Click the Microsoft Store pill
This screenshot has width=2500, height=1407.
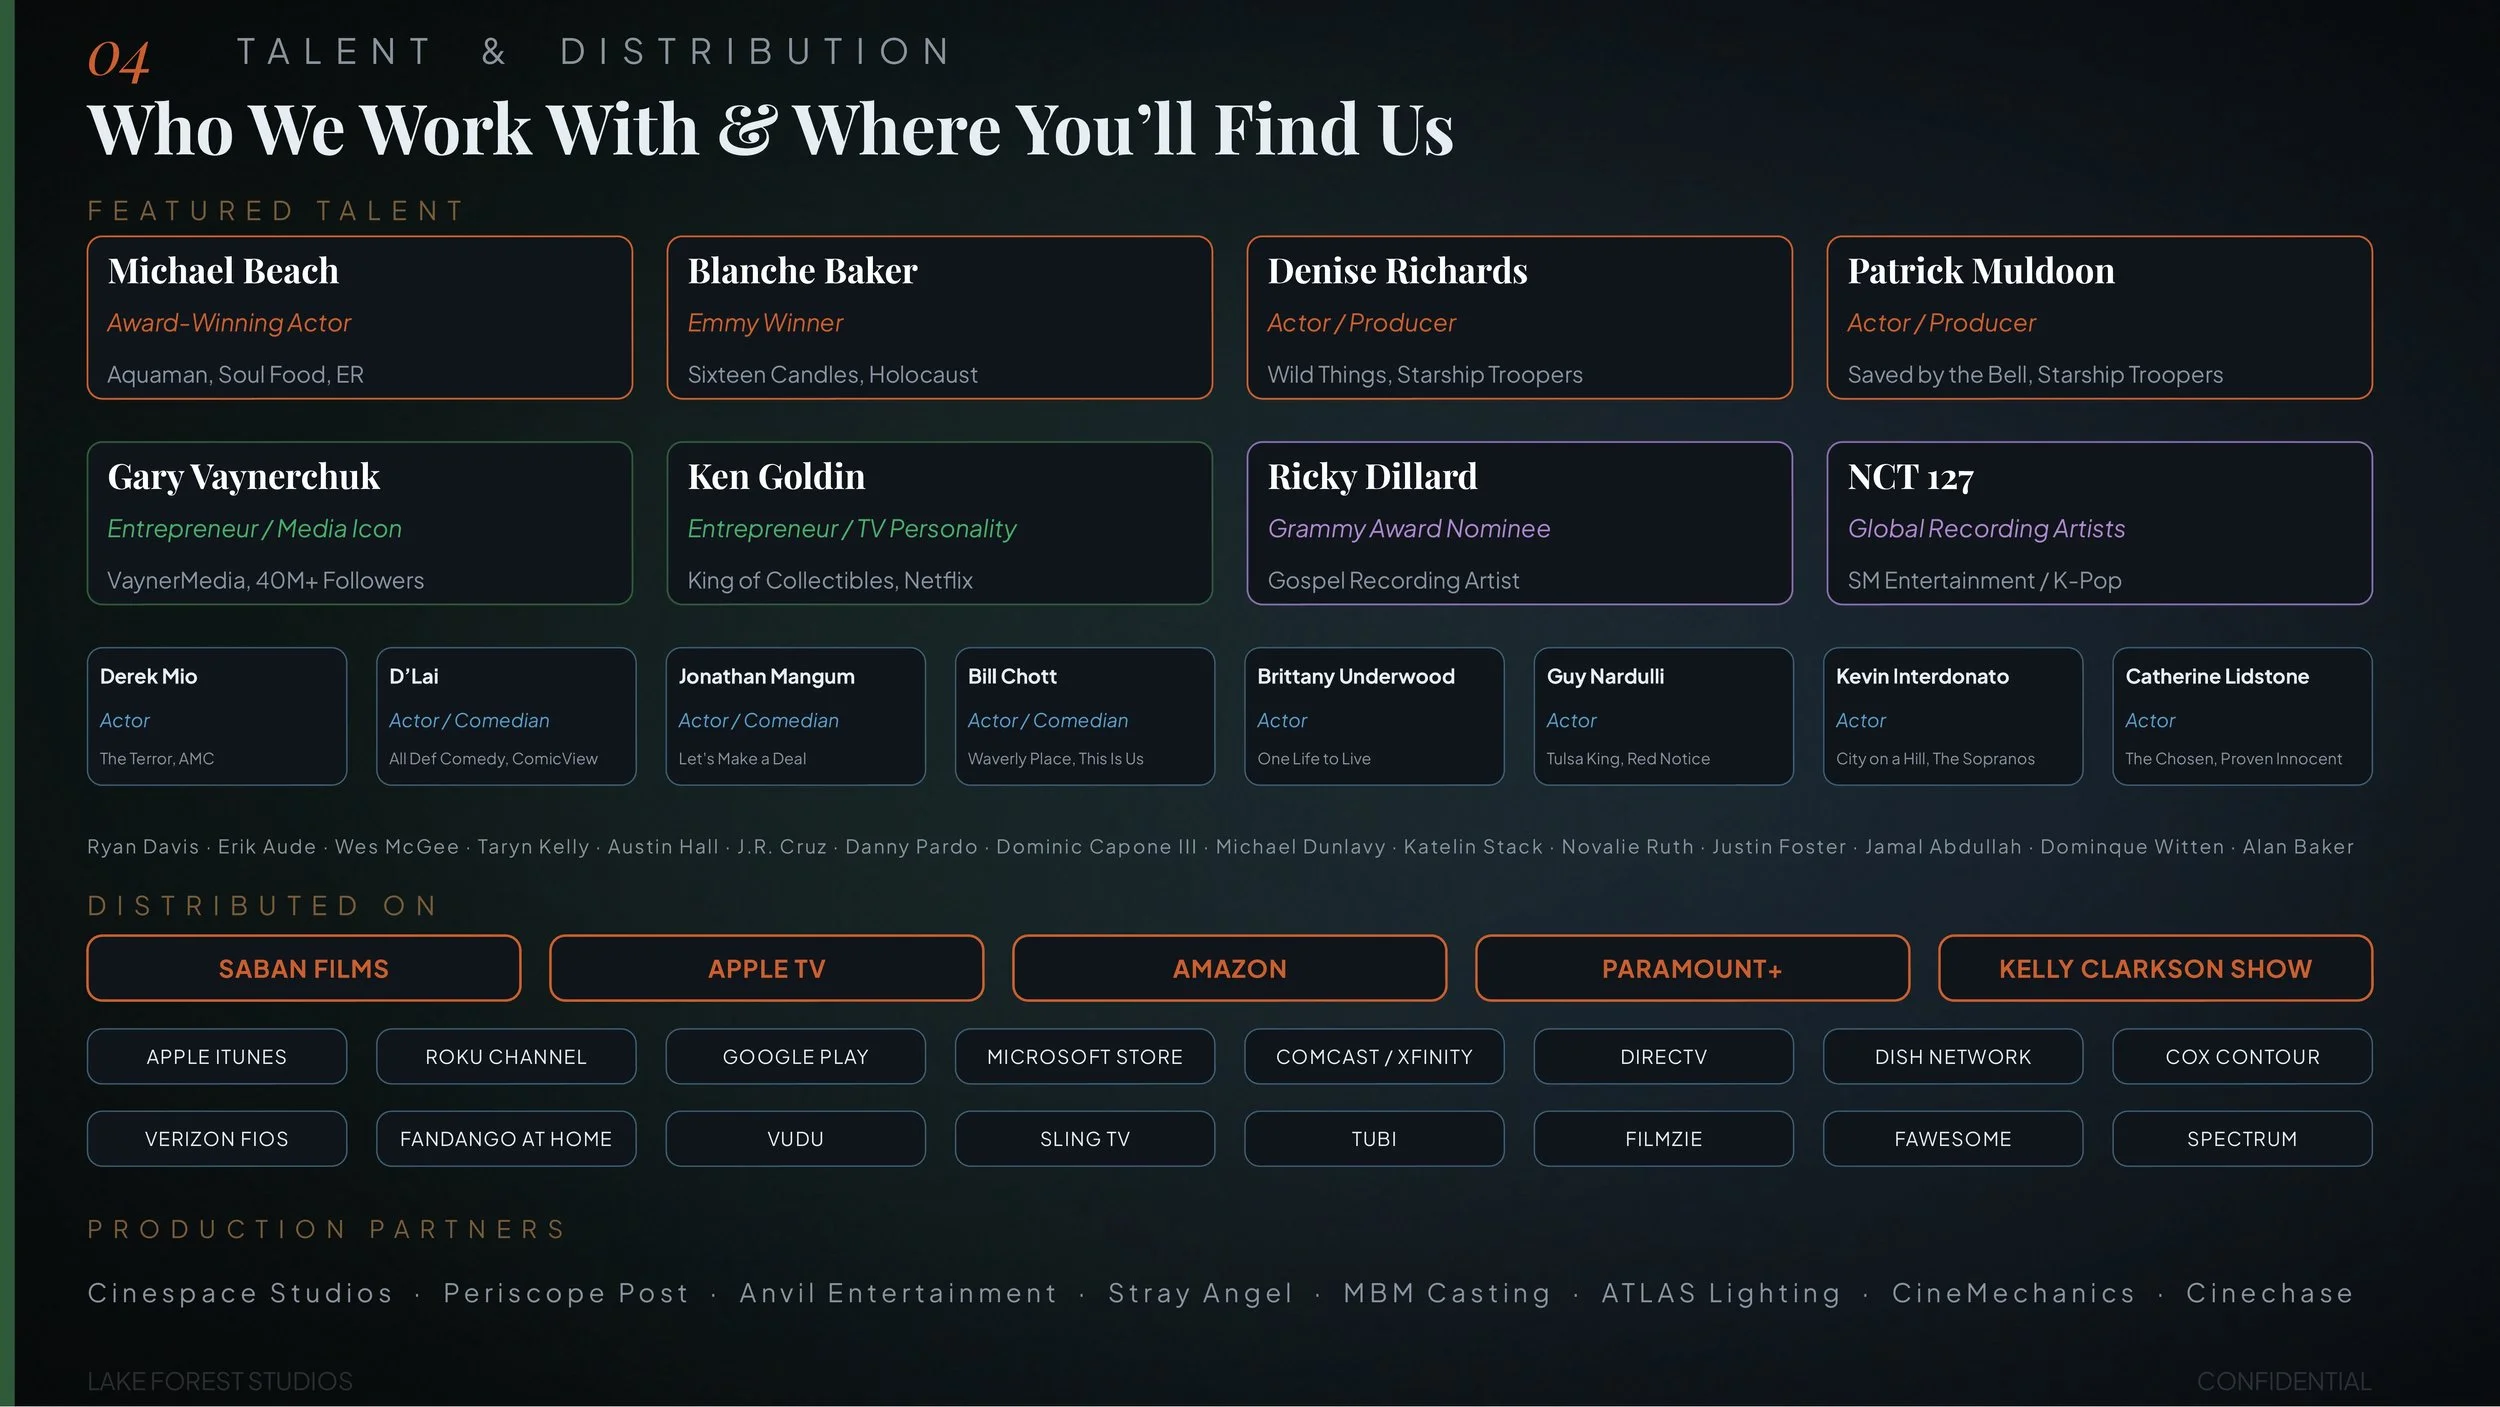pyautogui.click(x=1085, y=1056)
